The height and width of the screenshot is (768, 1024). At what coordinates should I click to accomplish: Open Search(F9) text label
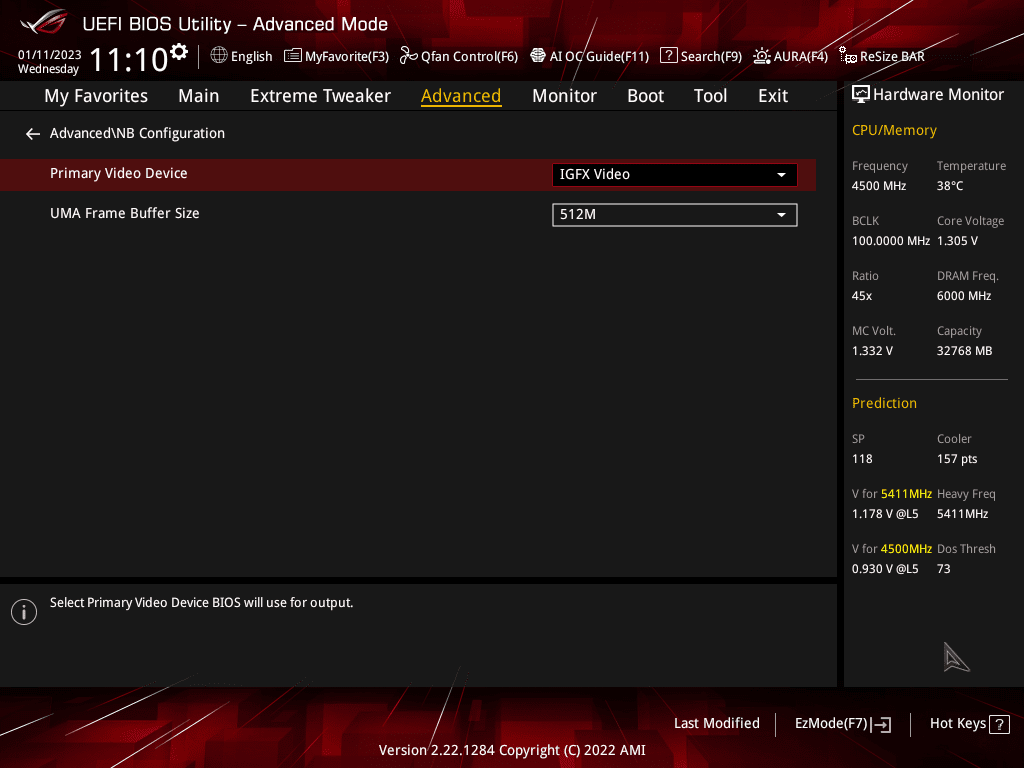711,57
